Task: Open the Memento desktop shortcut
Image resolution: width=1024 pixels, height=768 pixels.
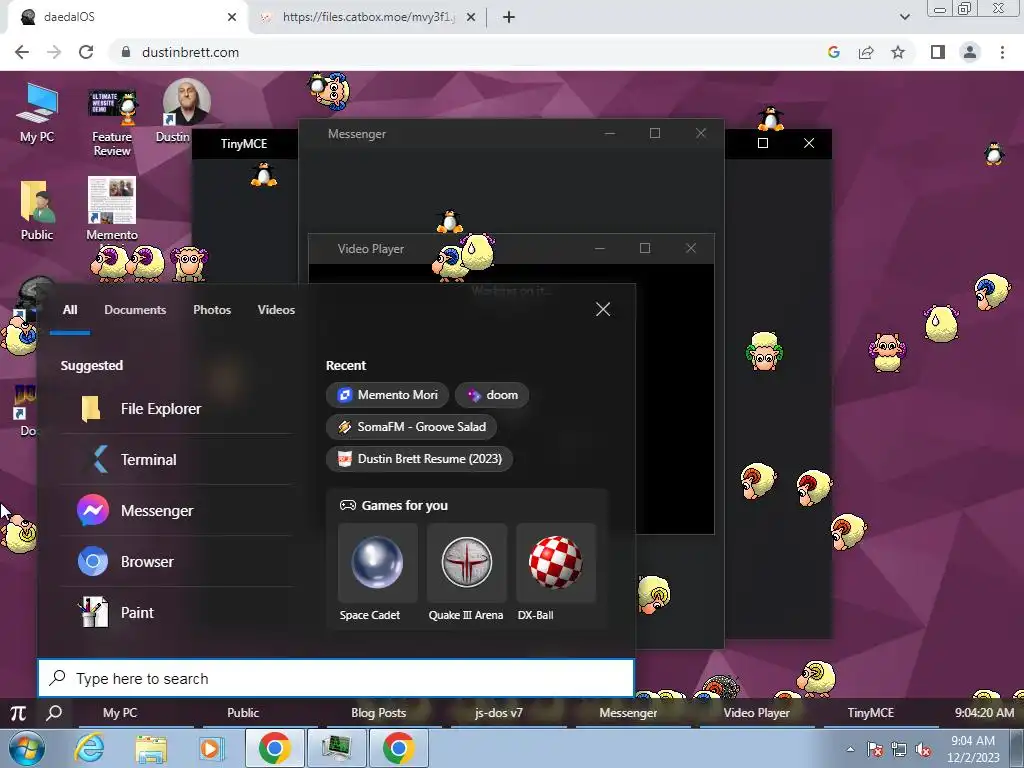Action: [112, 208]
